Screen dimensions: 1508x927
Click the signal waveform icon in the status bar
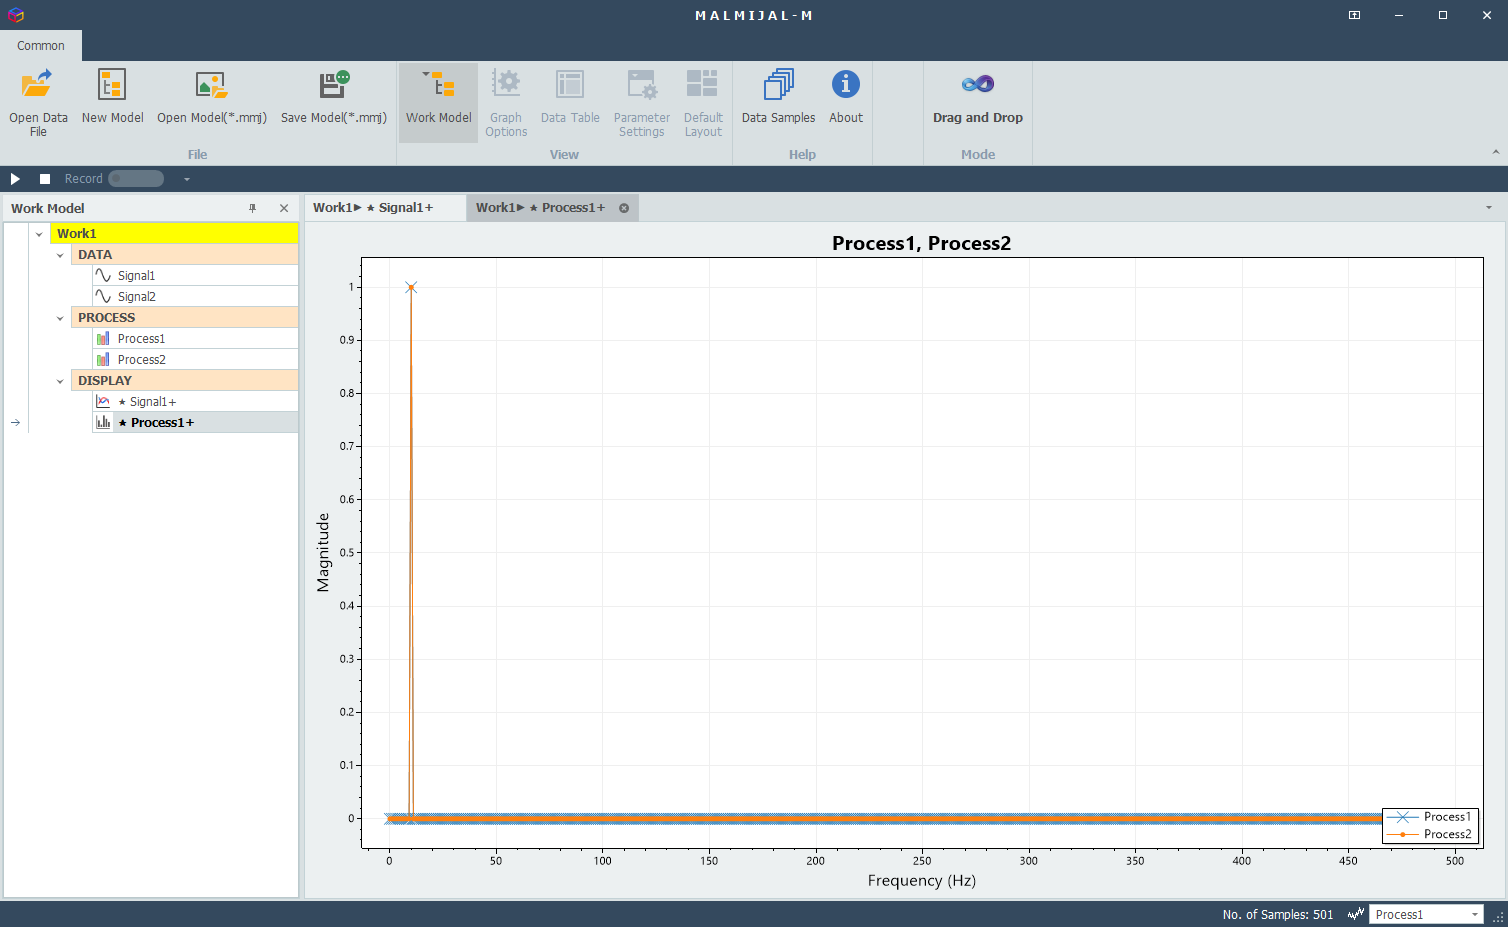pos(1356,915)
